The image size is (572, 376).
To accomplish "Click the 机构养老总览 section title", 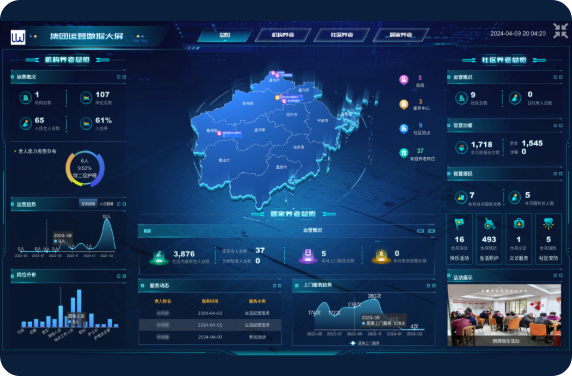I will click(x=67, y=60).
